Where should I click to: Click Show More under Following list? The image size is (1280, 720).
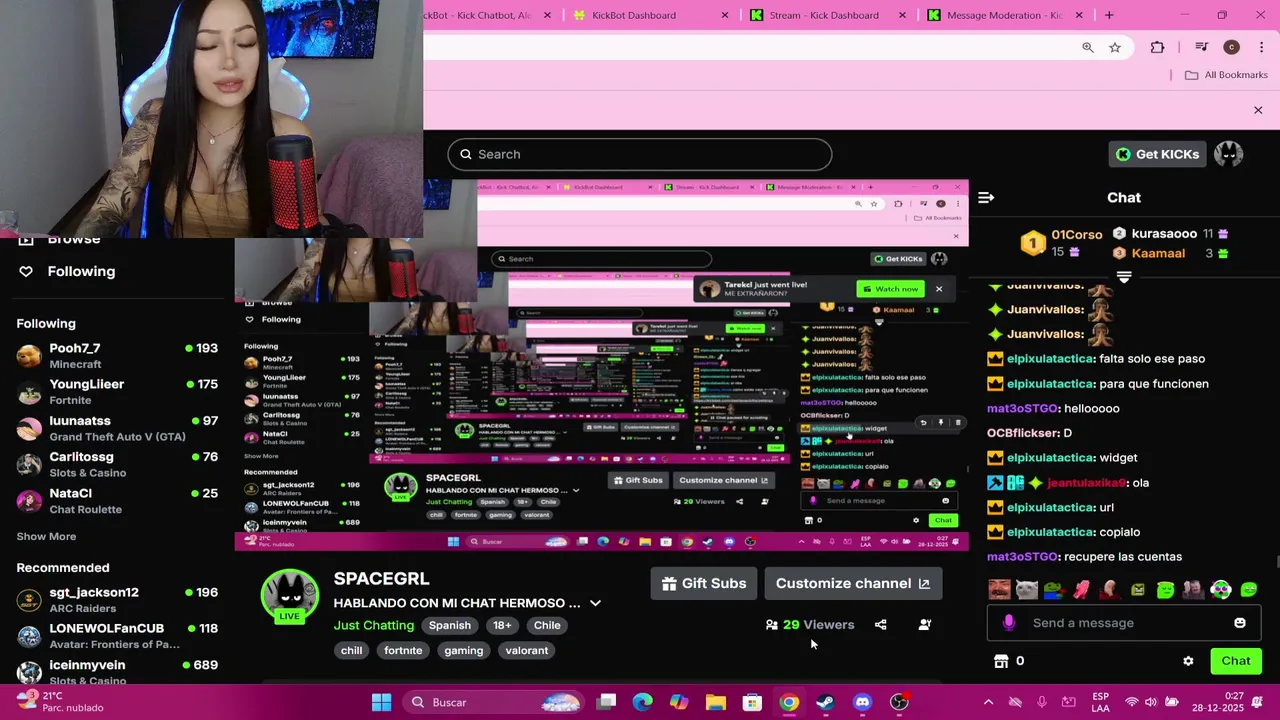(x=46, y=536)
